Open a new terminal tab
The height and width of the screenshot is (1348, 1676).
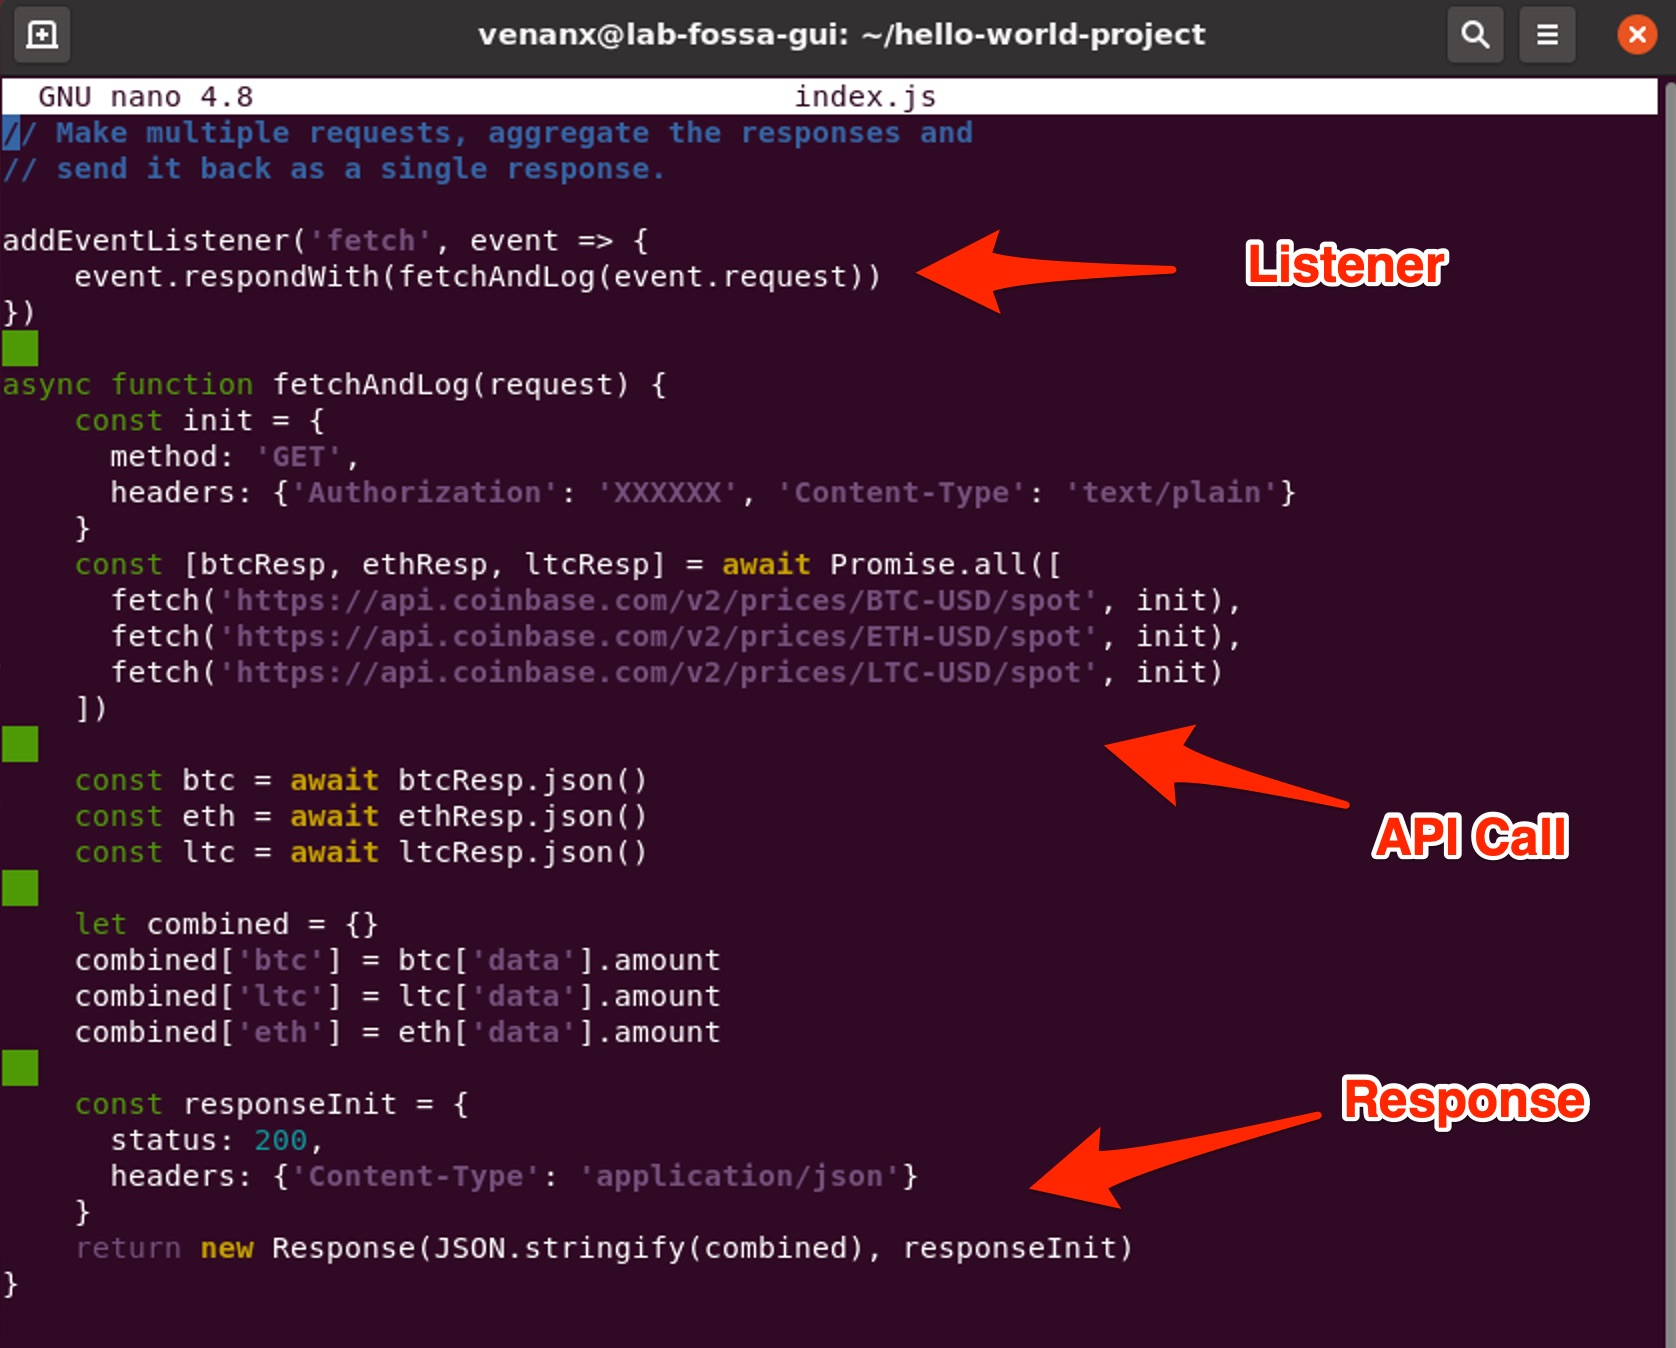click(x=42, y=35)
